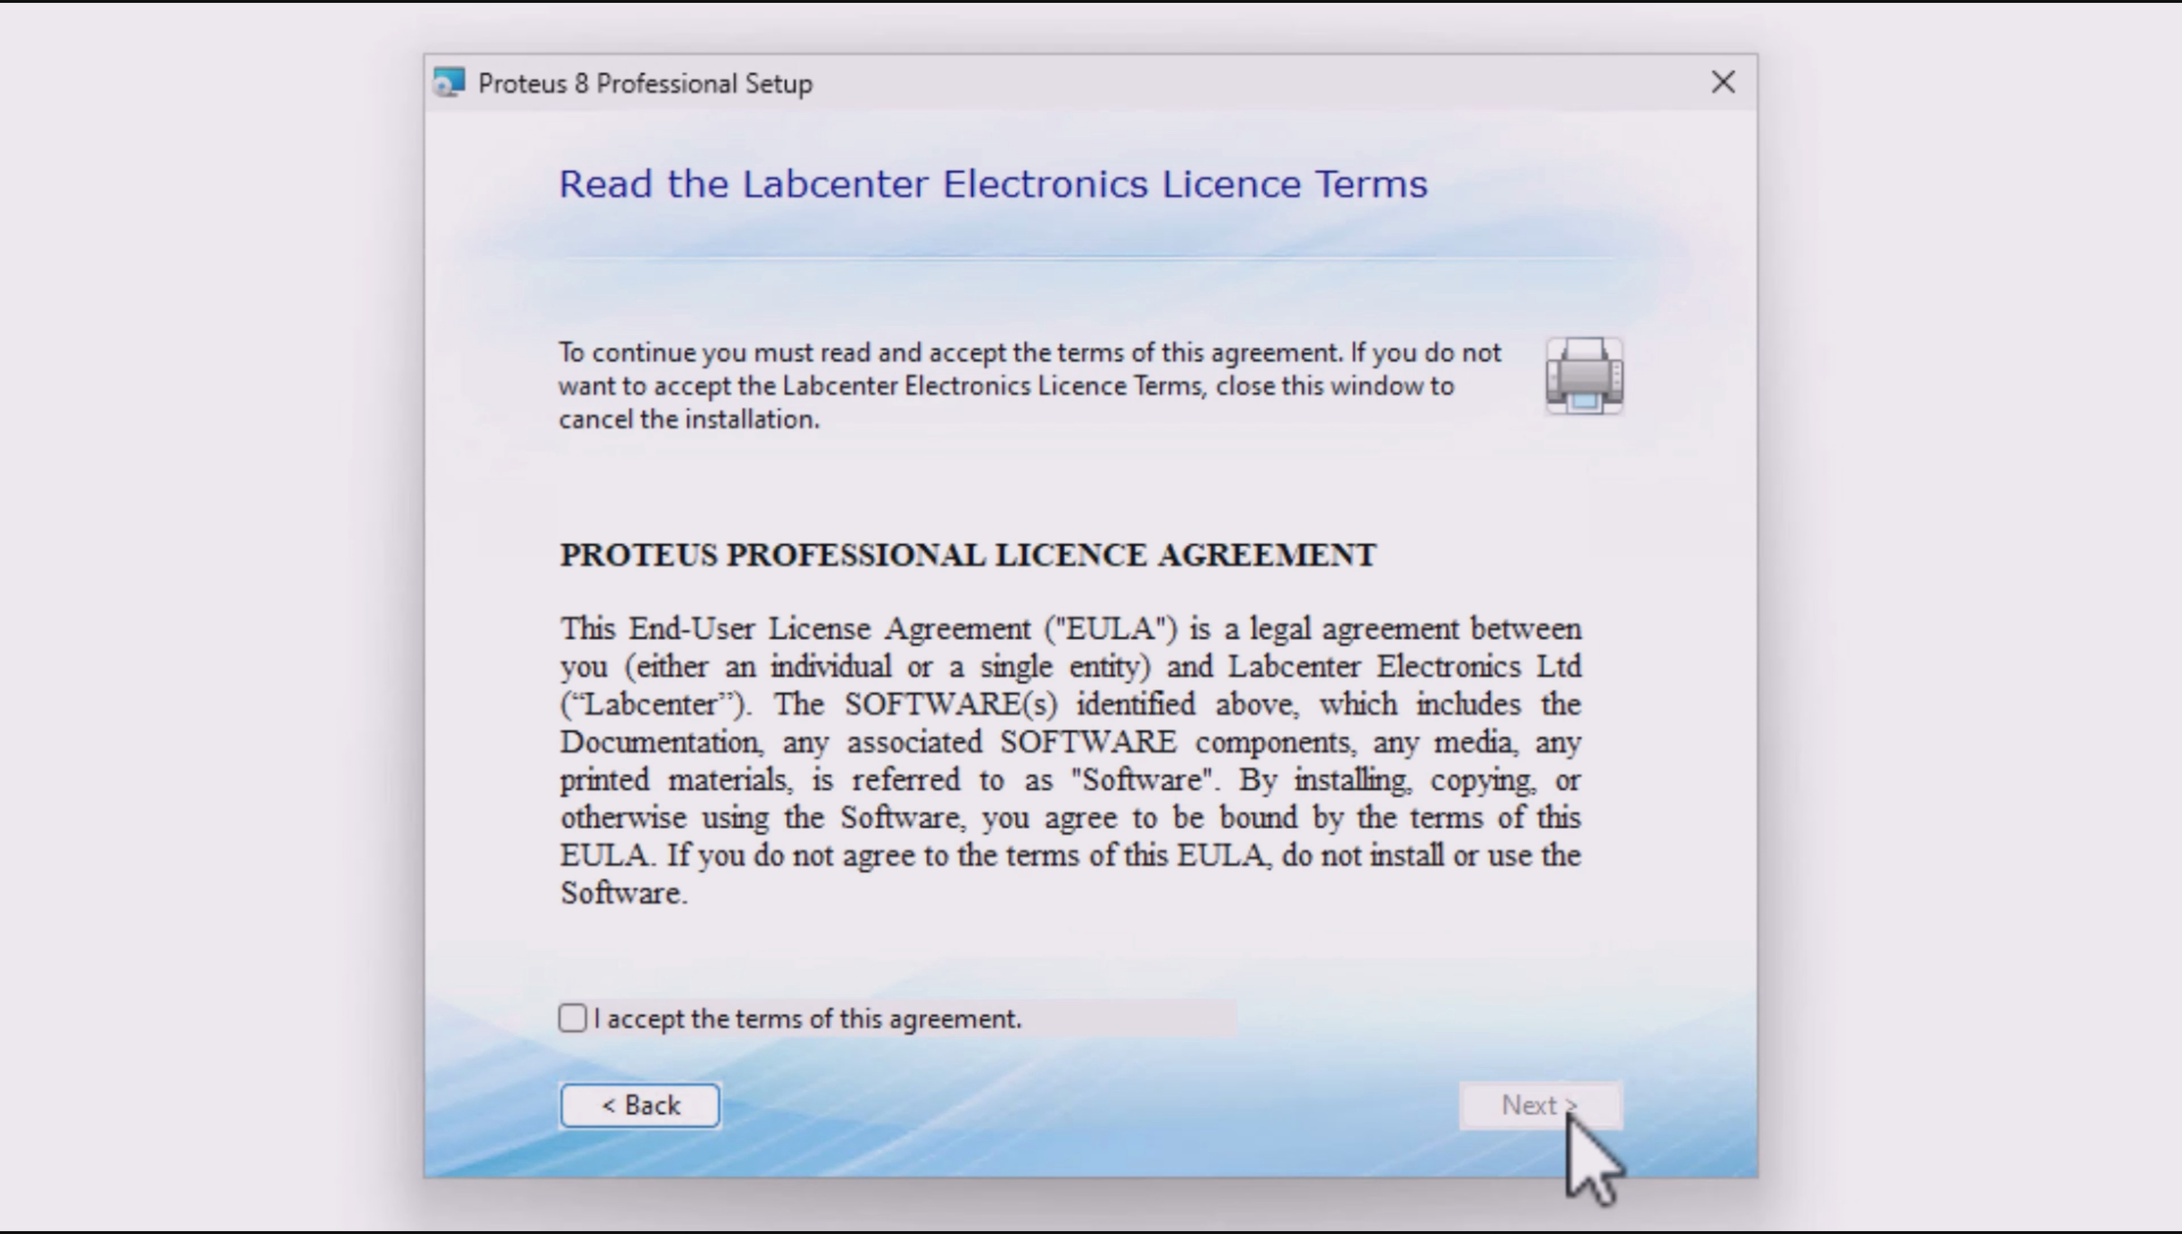Click the 'Next >' button
This screenshot has height=1234, width=2182.
point(1540,1105)
